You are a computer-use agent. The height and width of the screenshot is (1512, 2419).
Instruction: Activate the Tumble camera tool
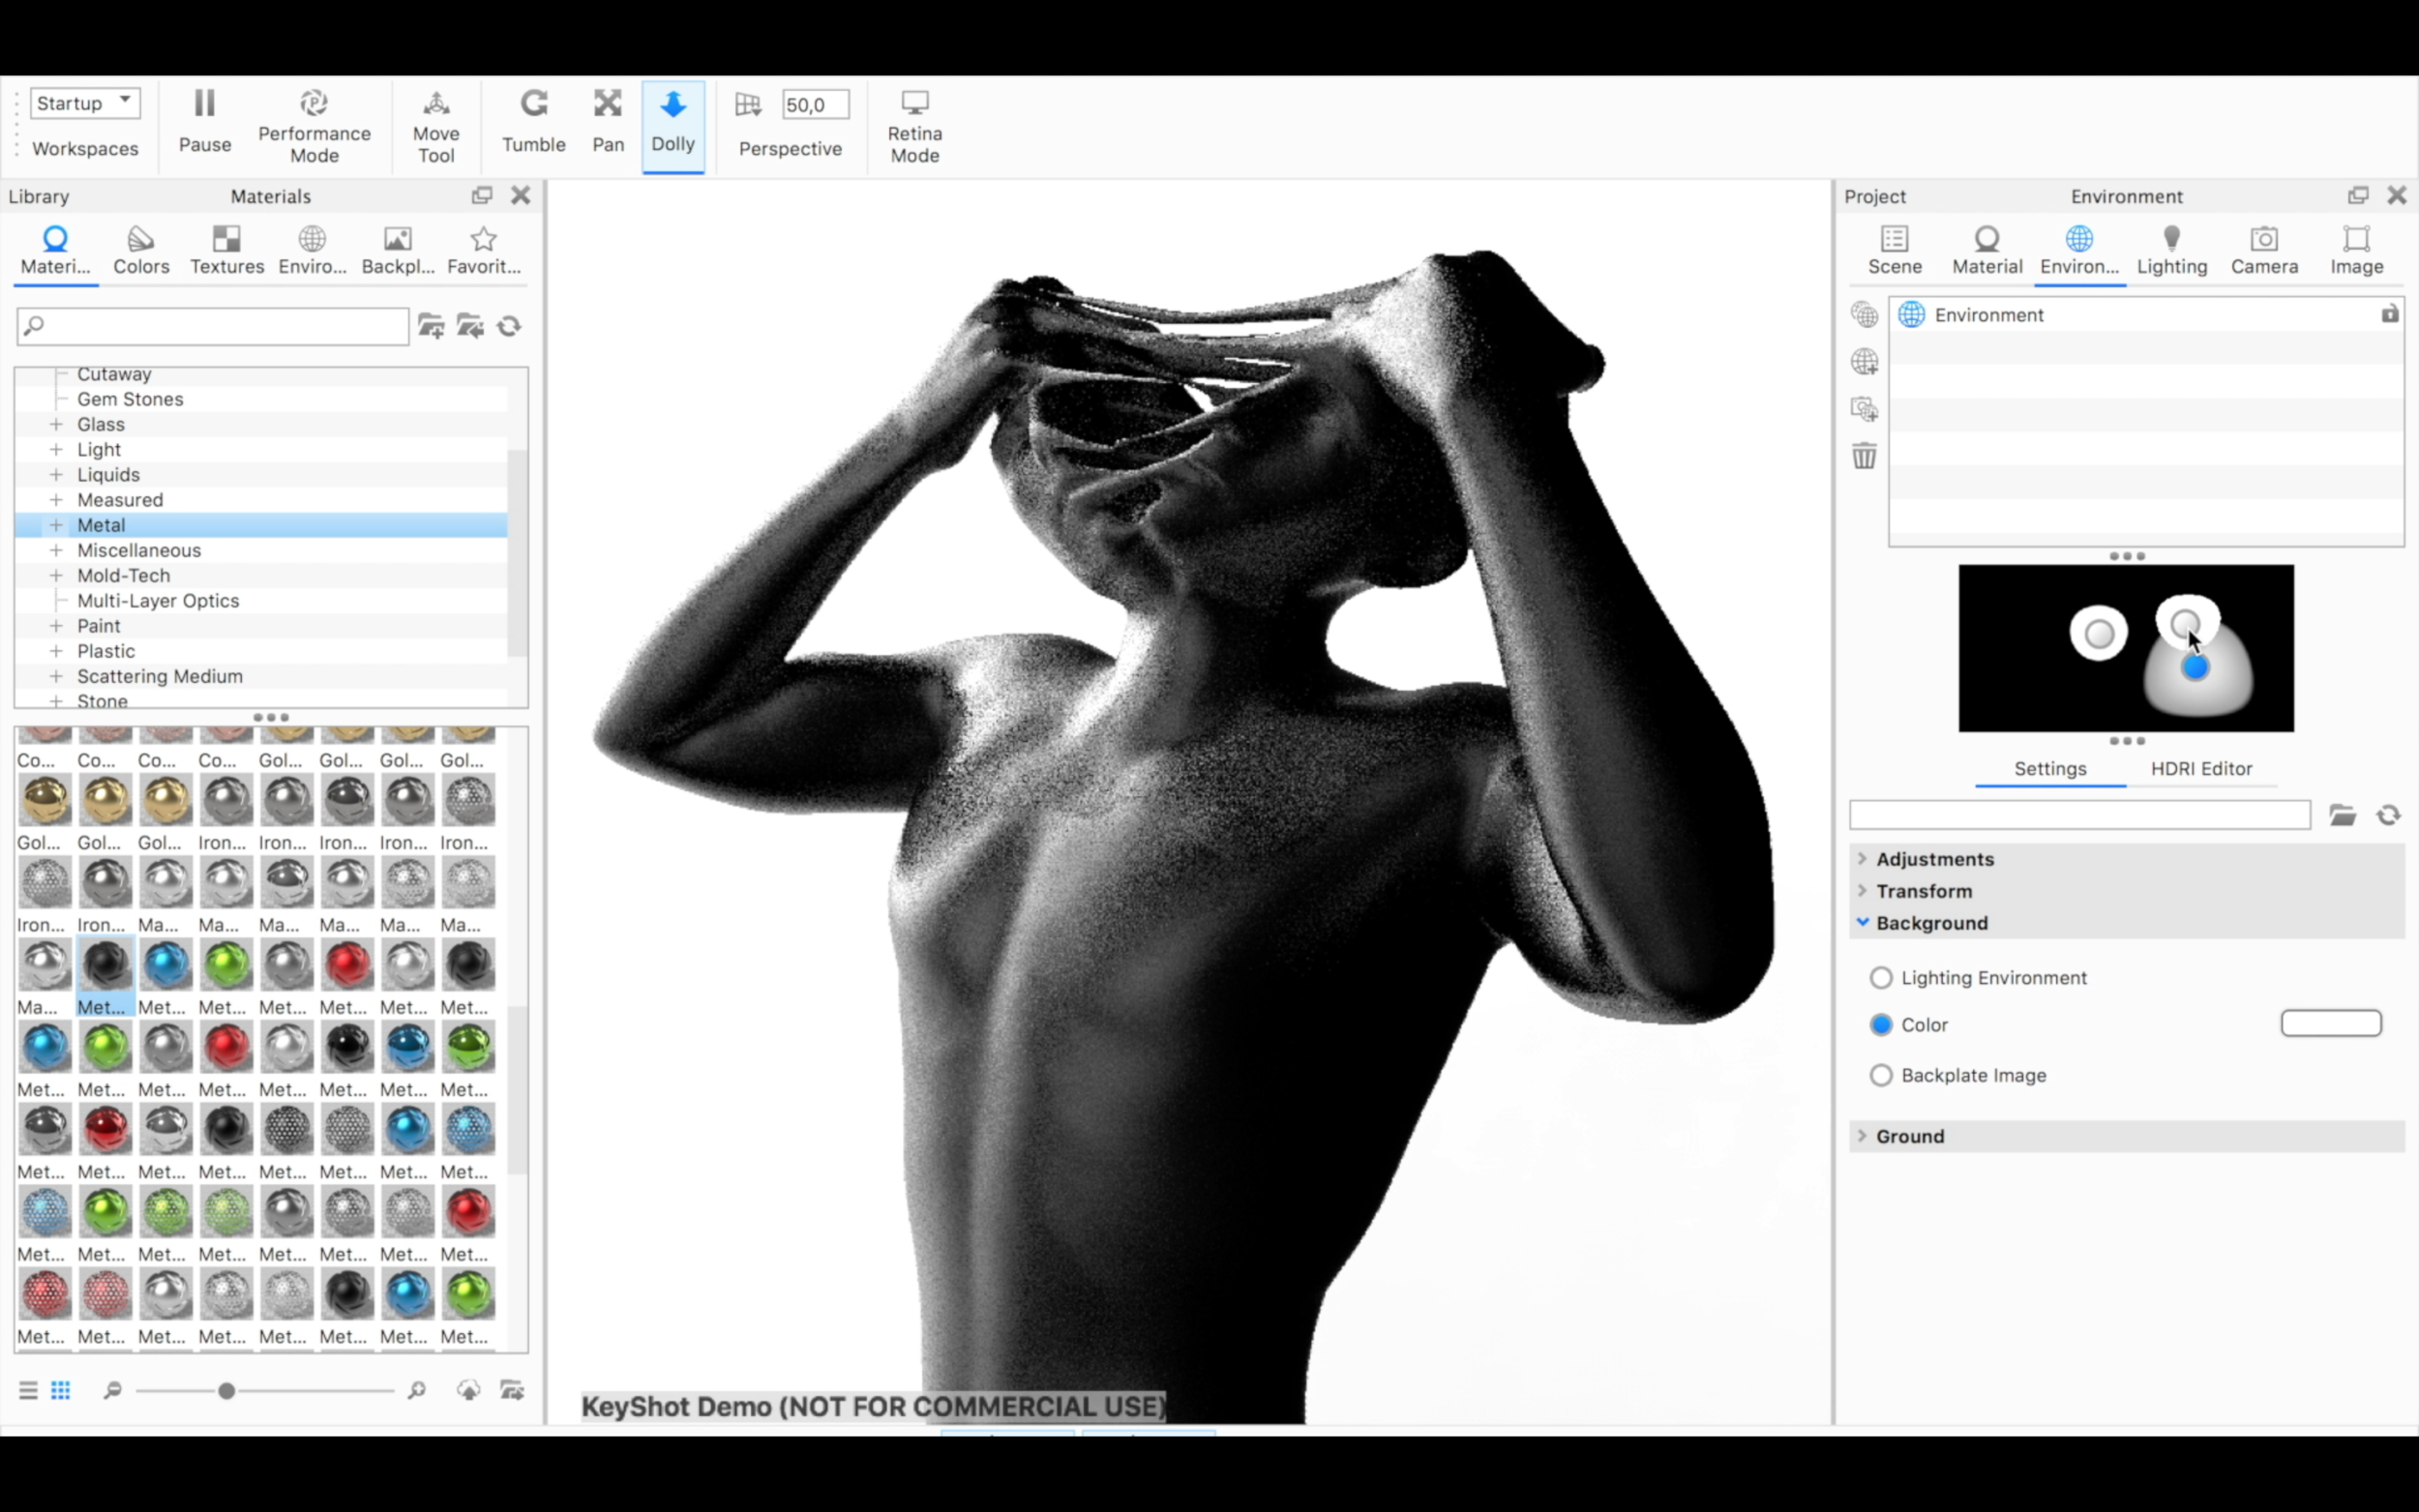point(533,120)
